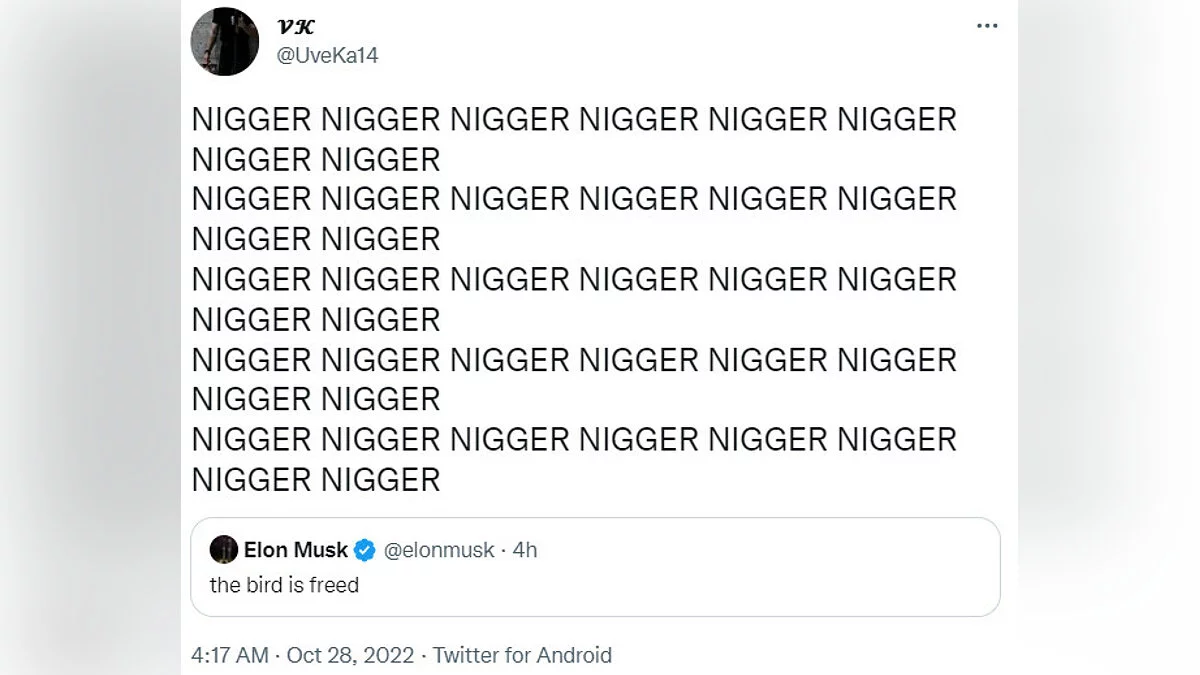
Task: Open the three-dot more options menu
Action: click(x=987, y=25)
